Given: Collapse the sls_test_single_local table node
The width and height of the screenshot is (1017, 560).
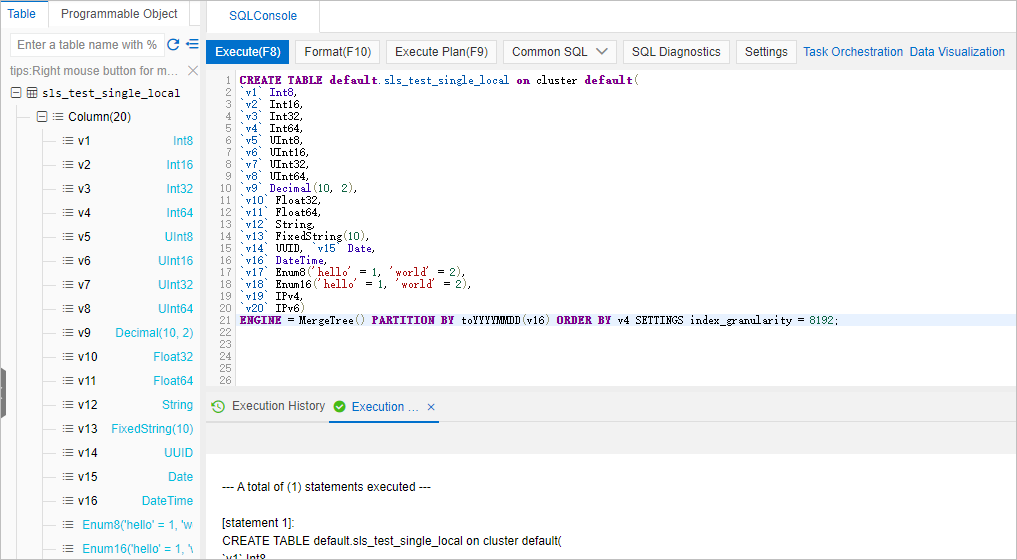Looking at the screenshot, I should click(16, 93).
